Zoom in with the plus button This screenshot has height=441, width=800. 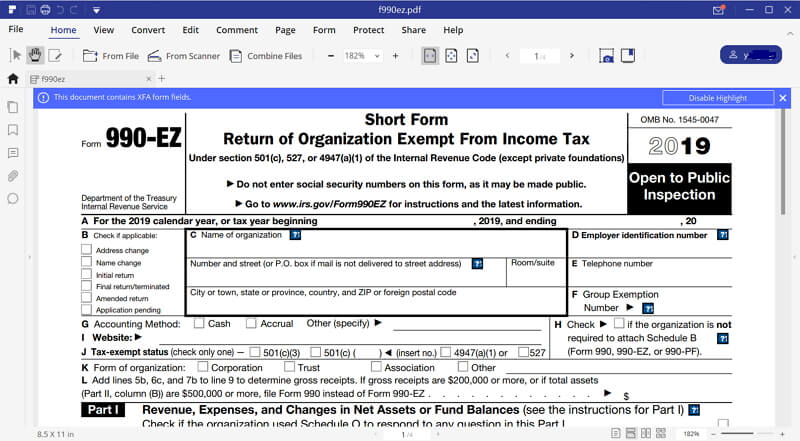coord(395,56)
